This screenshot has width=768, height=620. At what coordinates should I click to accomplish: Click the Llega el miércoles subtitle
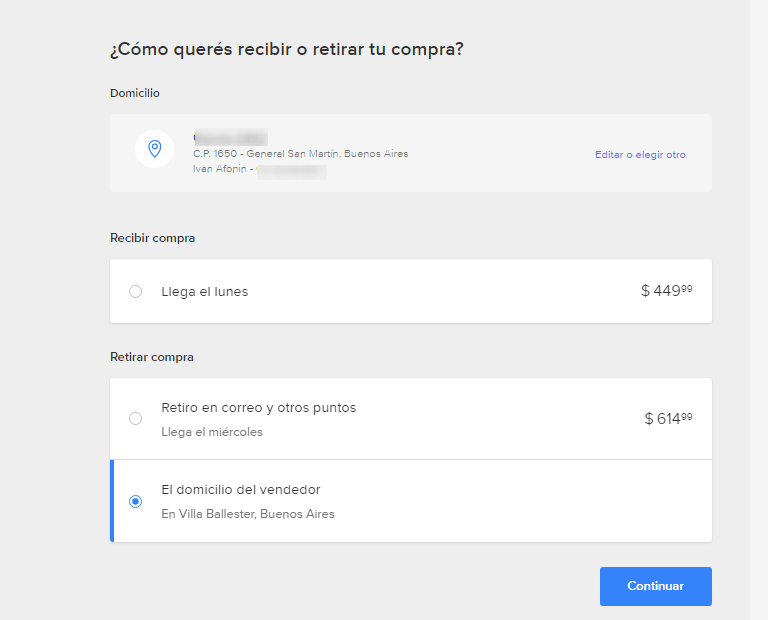212,432
